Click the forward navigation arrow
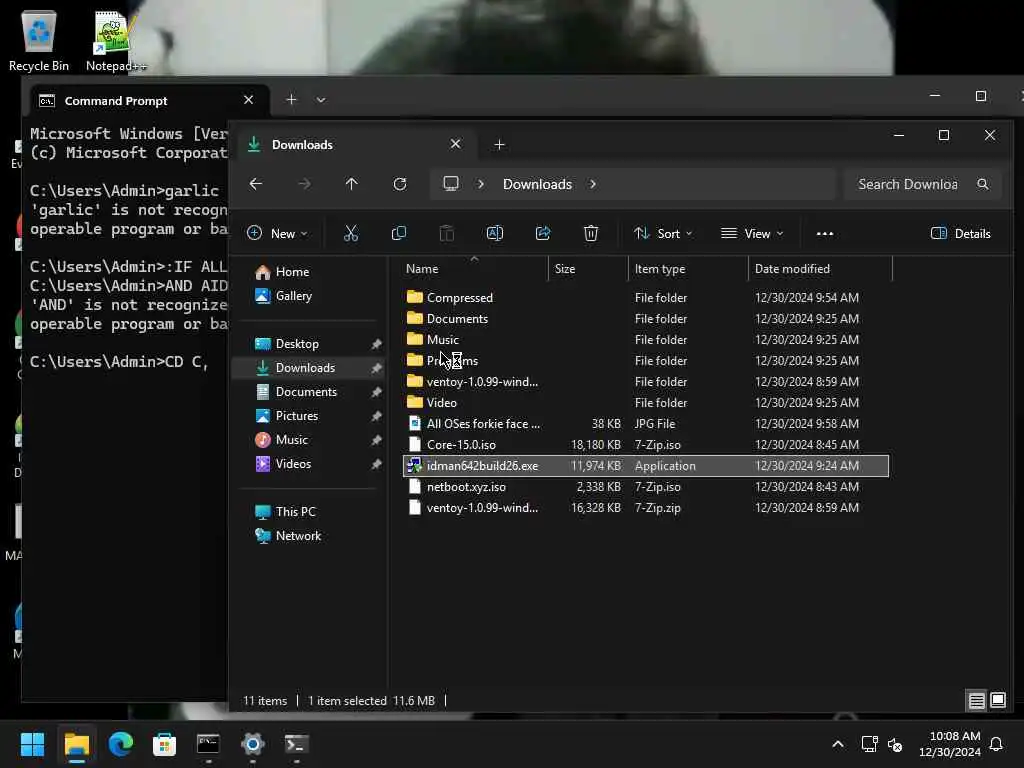 [x=304, y=184]
